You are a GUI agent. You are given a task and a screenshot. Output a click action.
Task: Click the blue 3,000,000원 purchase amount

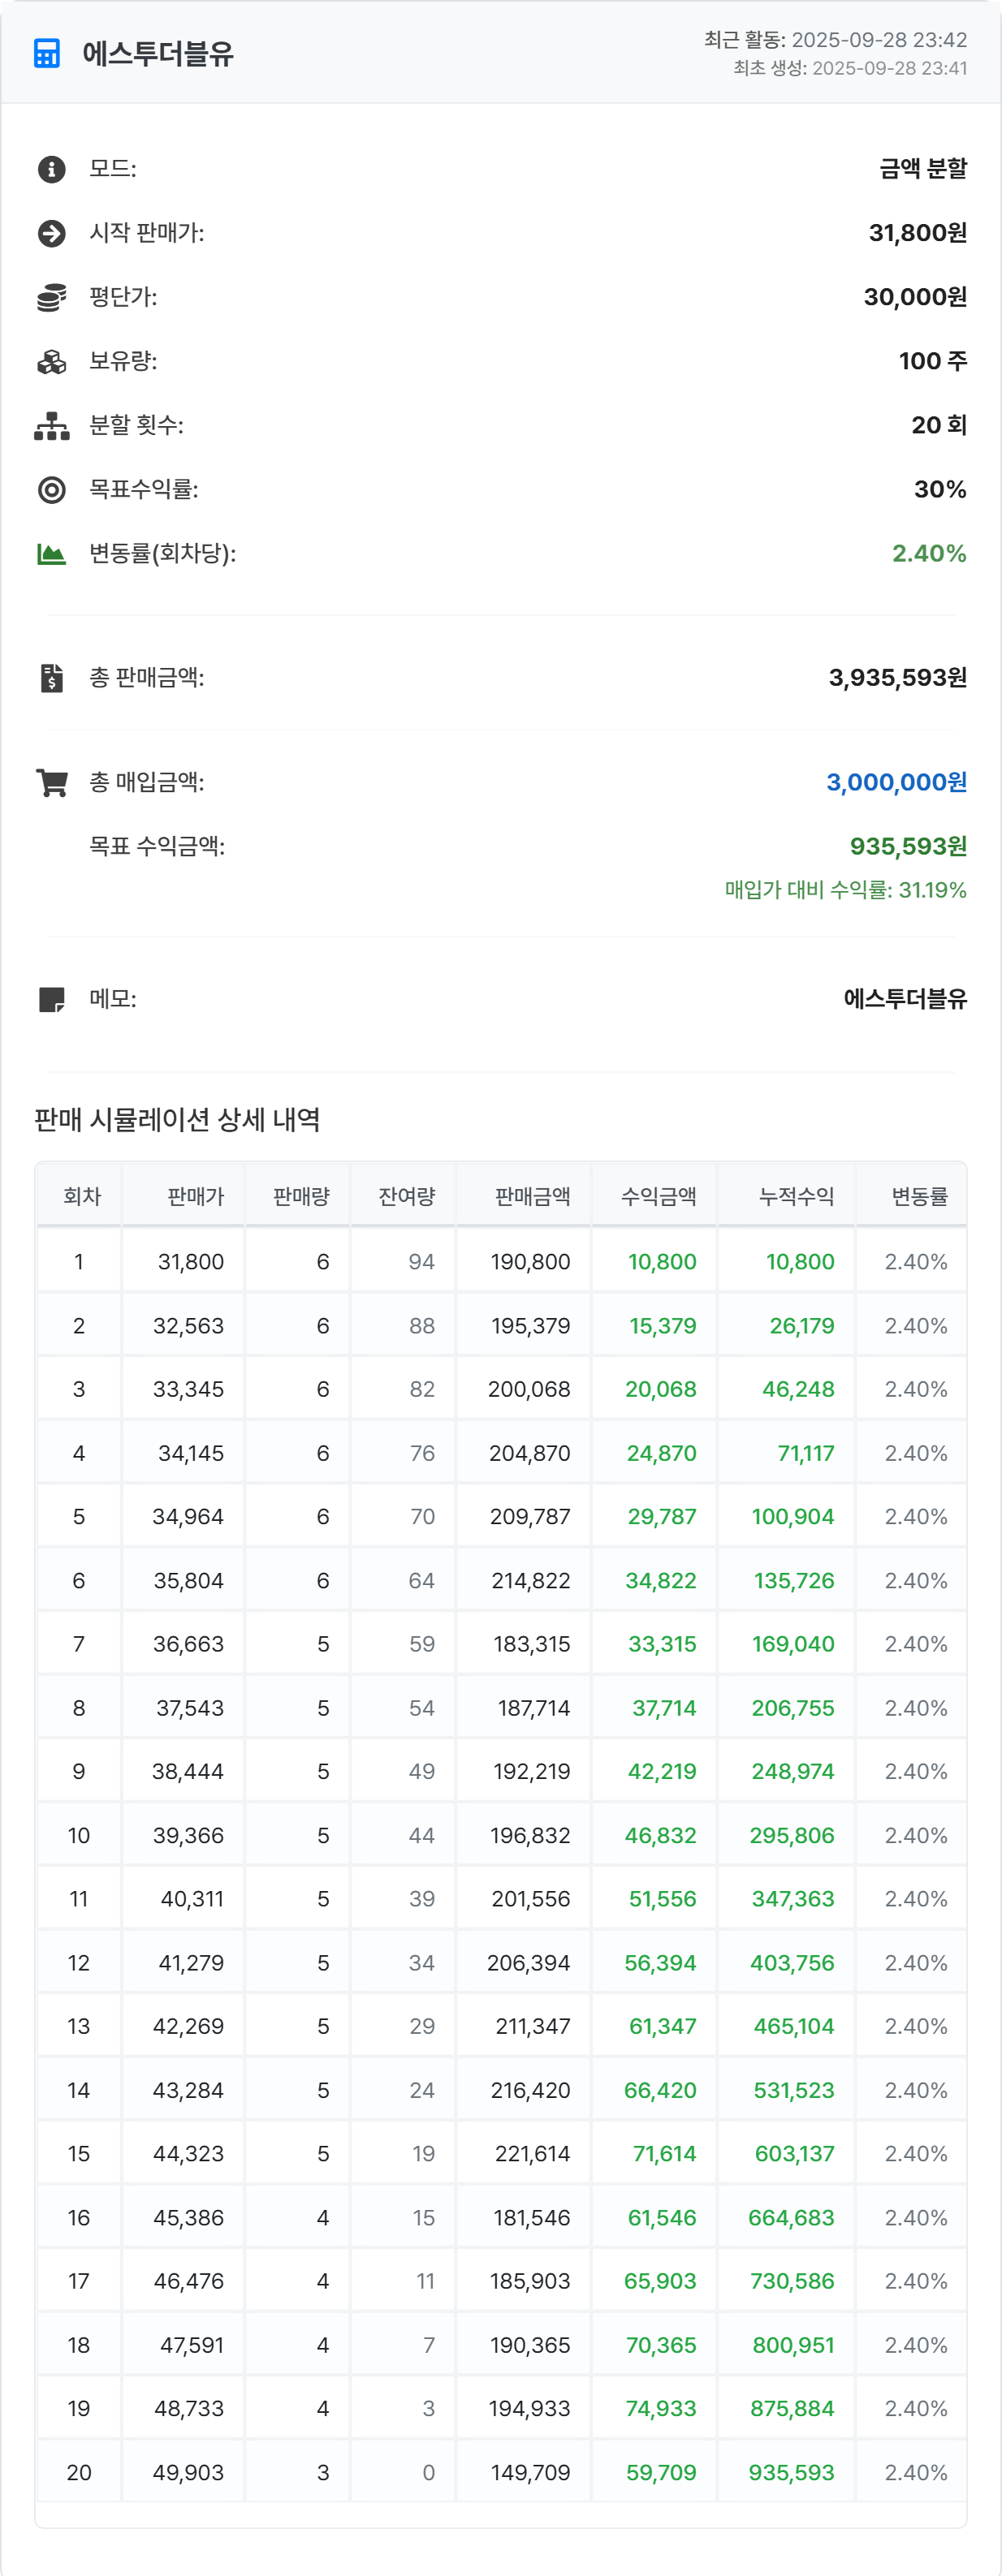point(895,782)
